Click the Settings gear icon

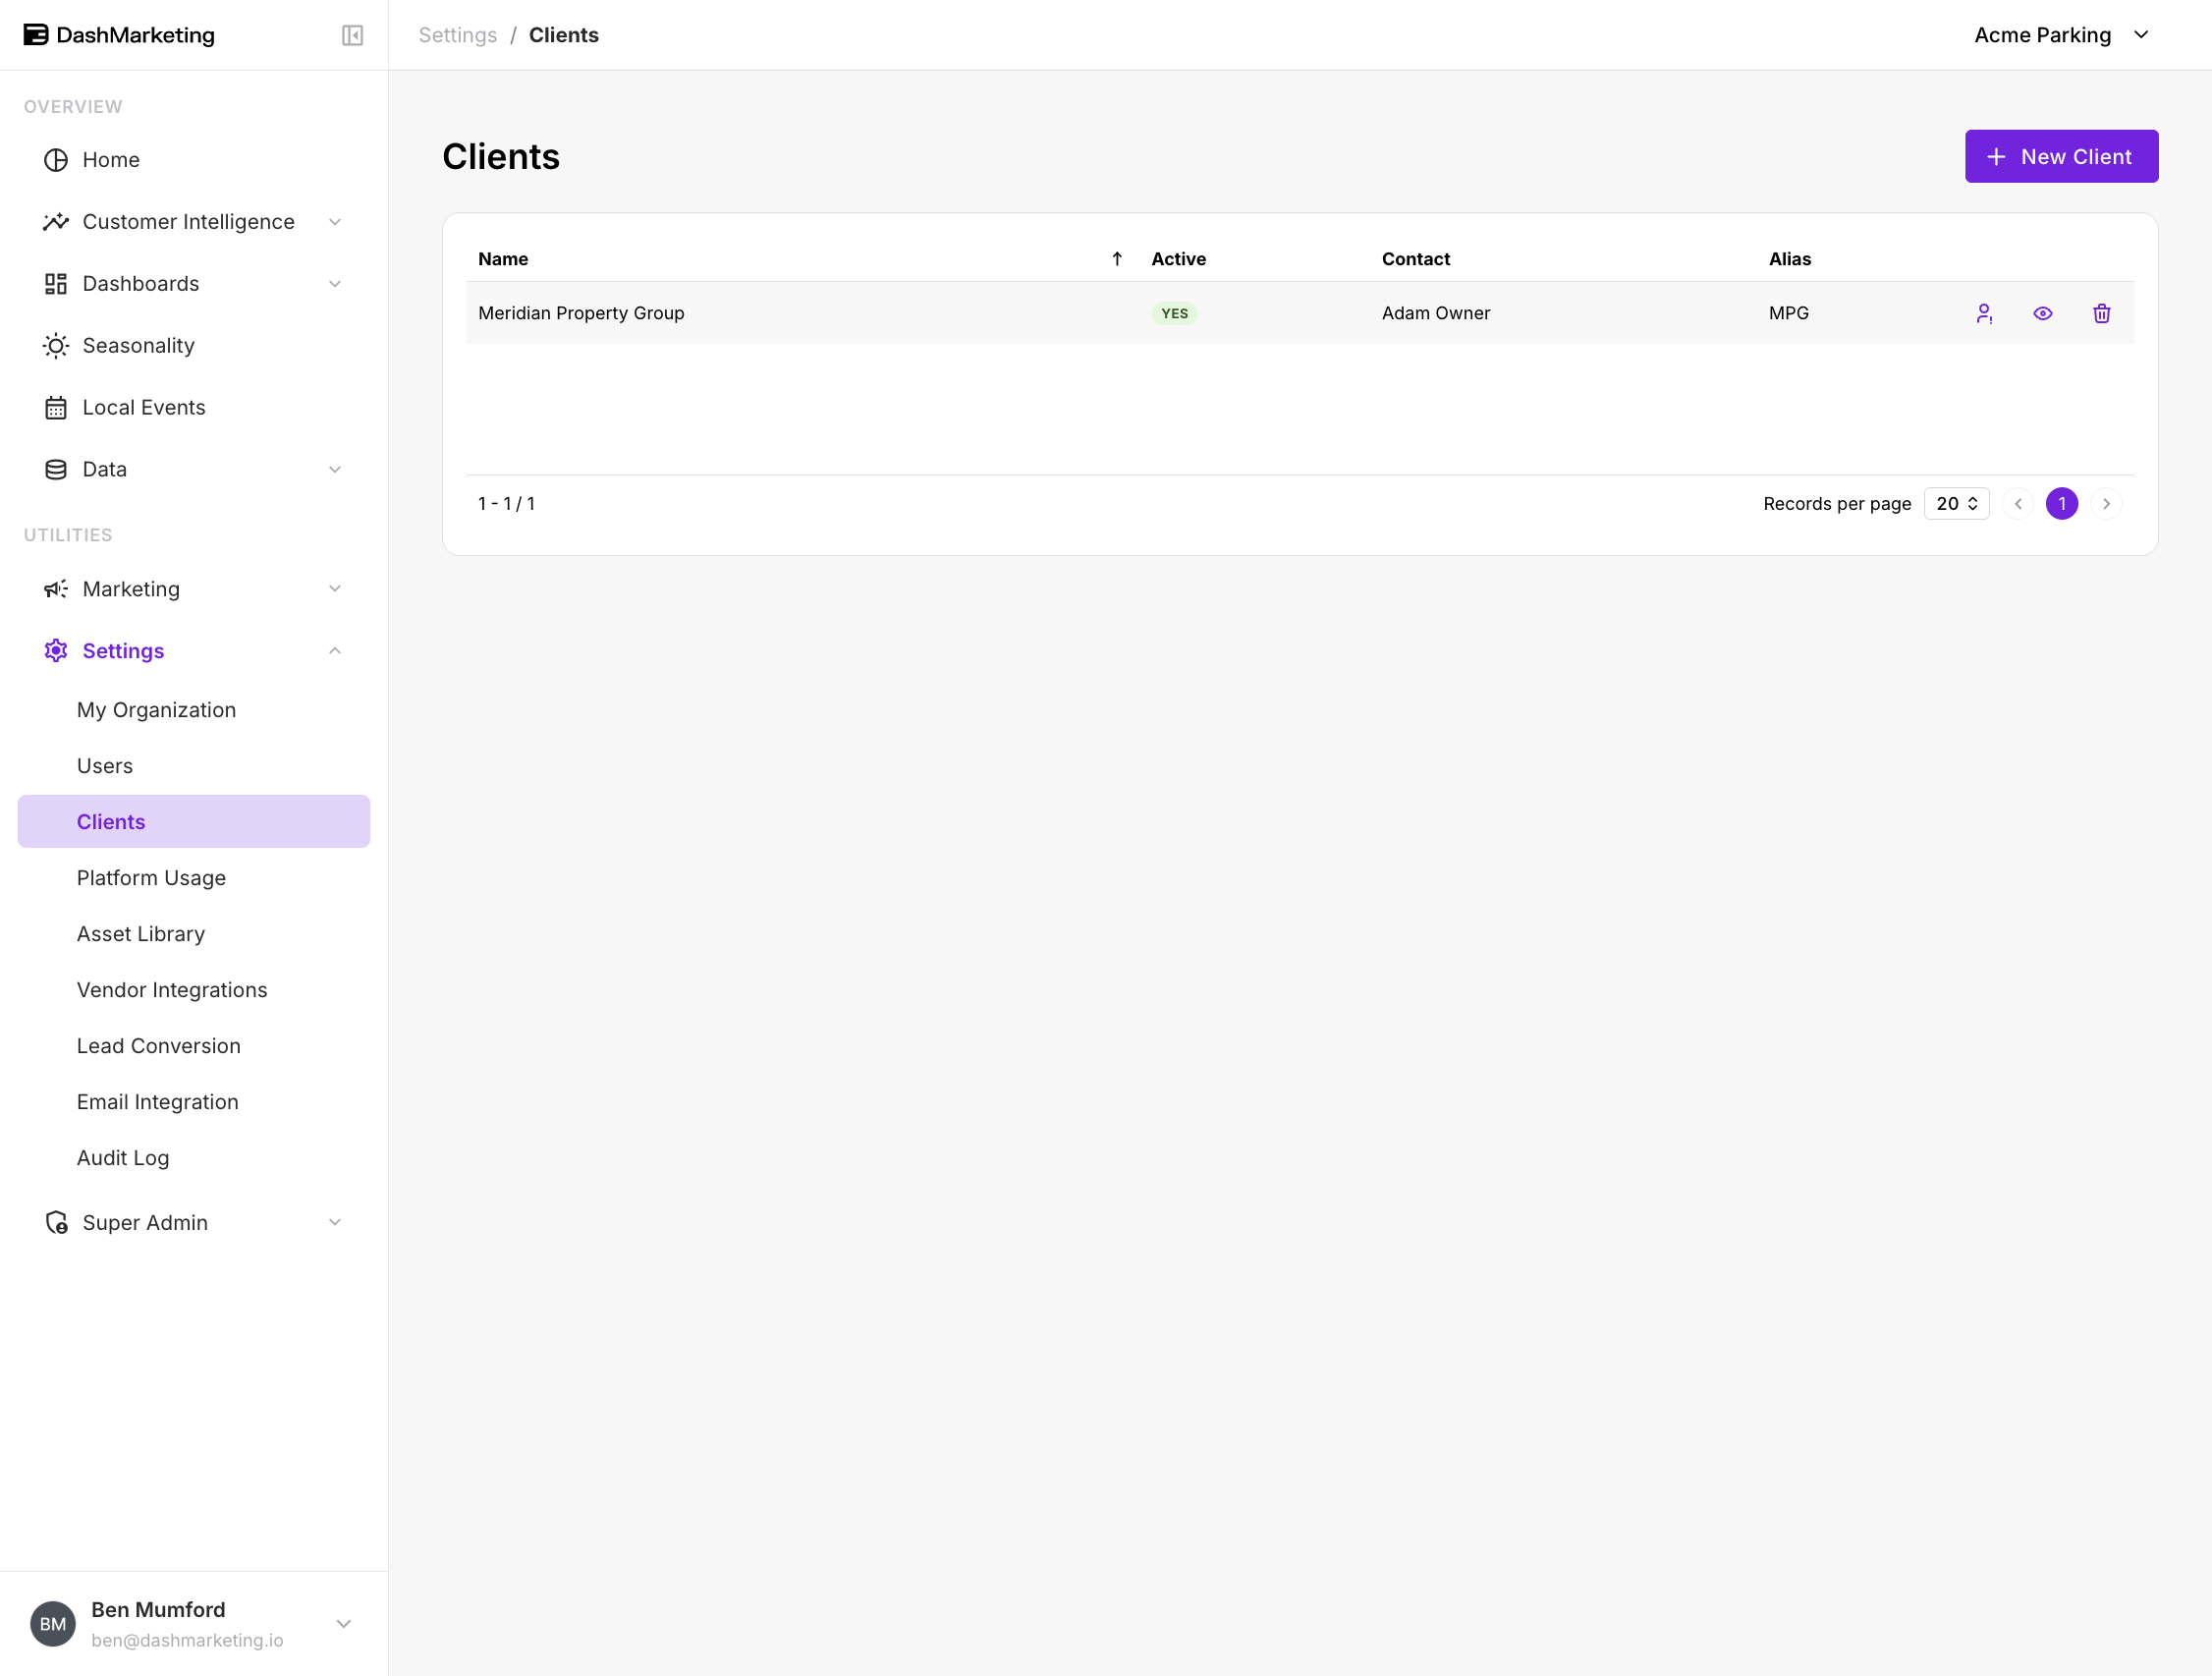56,651
